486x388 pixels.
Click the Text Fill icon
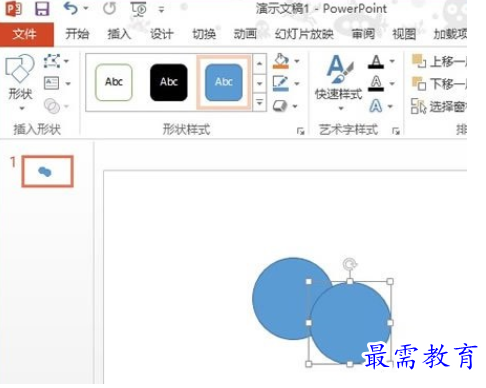(x=376, y=62)
